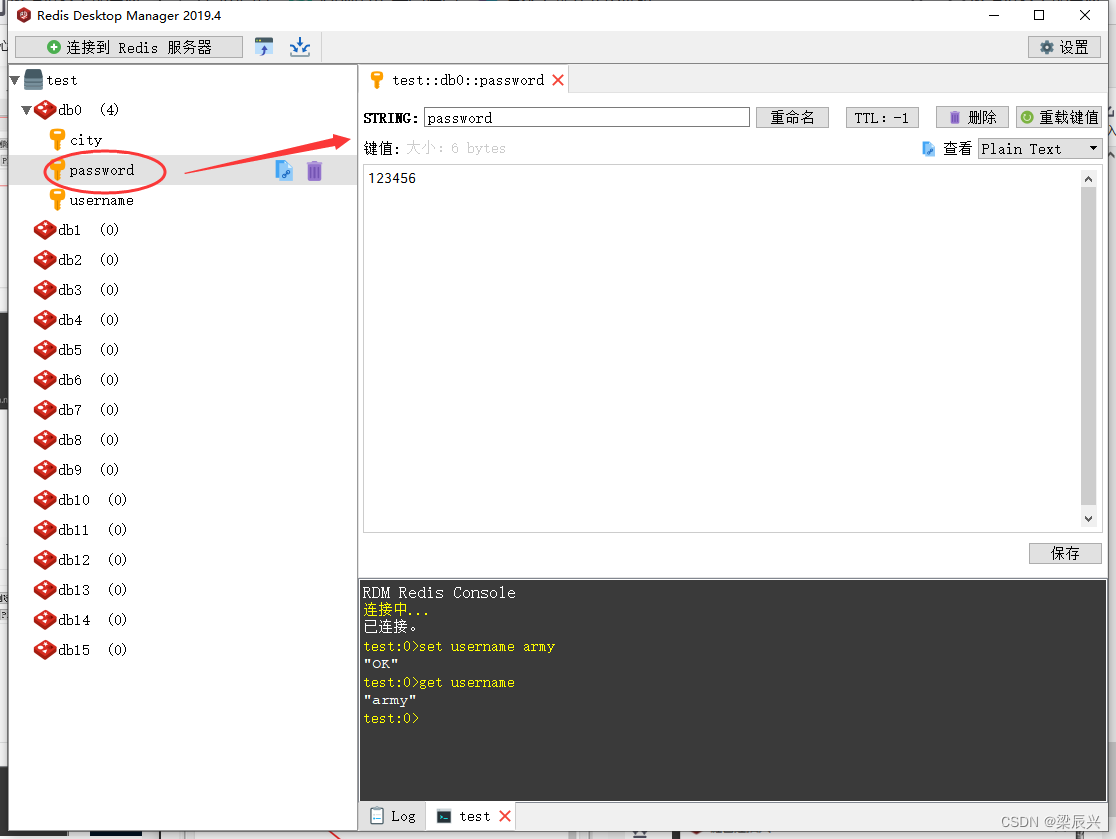Click the Reload key value button

pos(1059,117)
